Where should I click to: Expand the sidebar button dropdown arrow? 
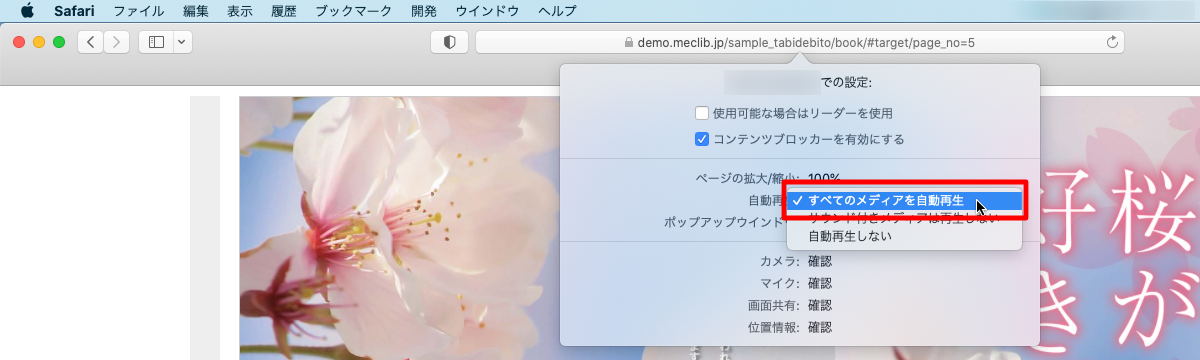coord(182,42)
